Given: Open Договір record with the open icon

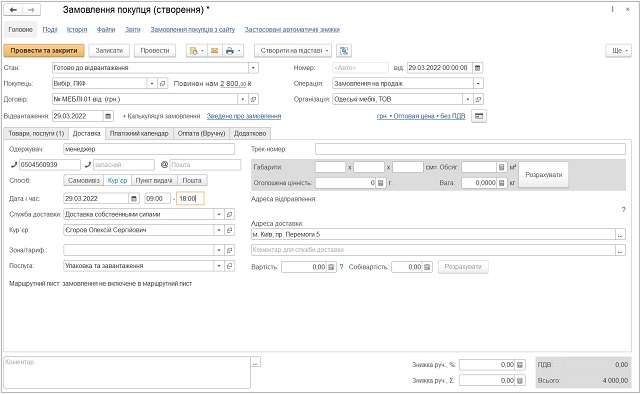Looking at the screenshot, I should coord(253,99).
